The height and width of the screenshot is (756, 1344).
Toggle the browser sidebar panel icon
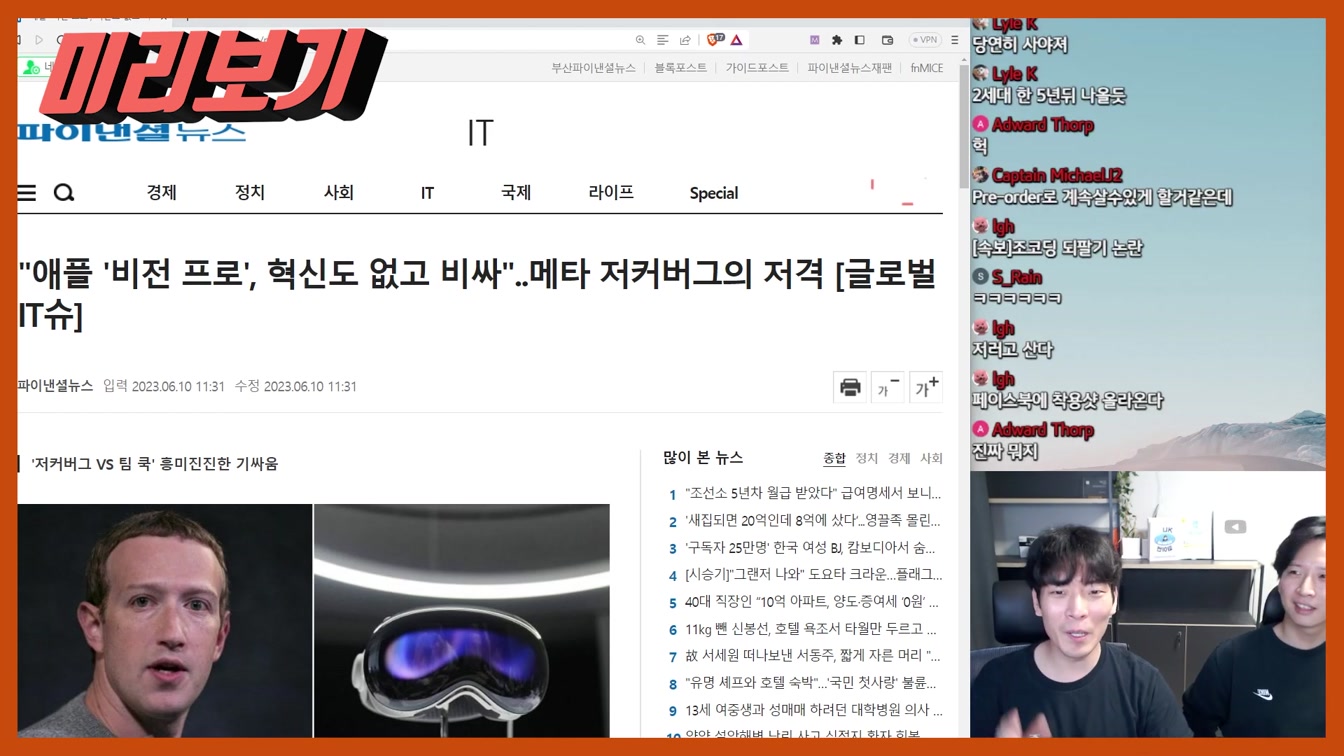coord(859,40)
